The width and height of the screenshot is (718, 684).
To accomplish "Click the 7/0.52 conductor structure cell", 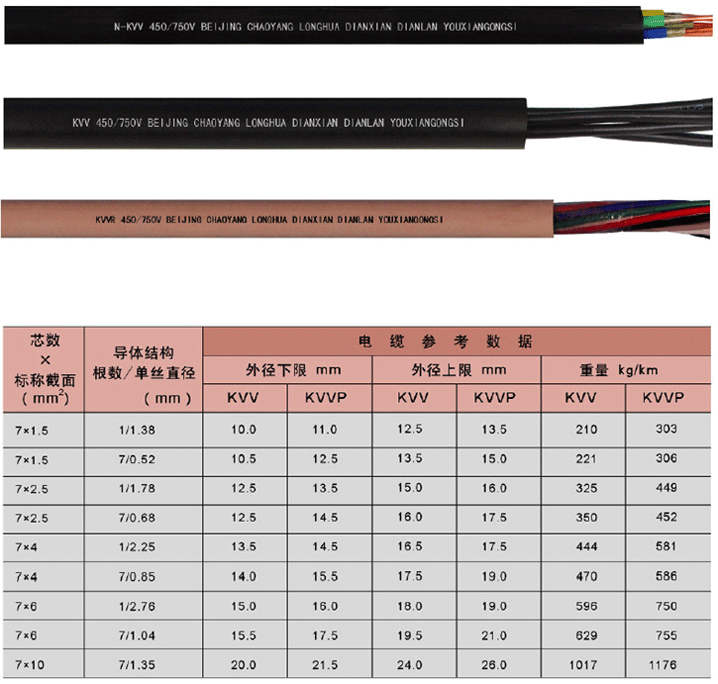I will [144, 459].
